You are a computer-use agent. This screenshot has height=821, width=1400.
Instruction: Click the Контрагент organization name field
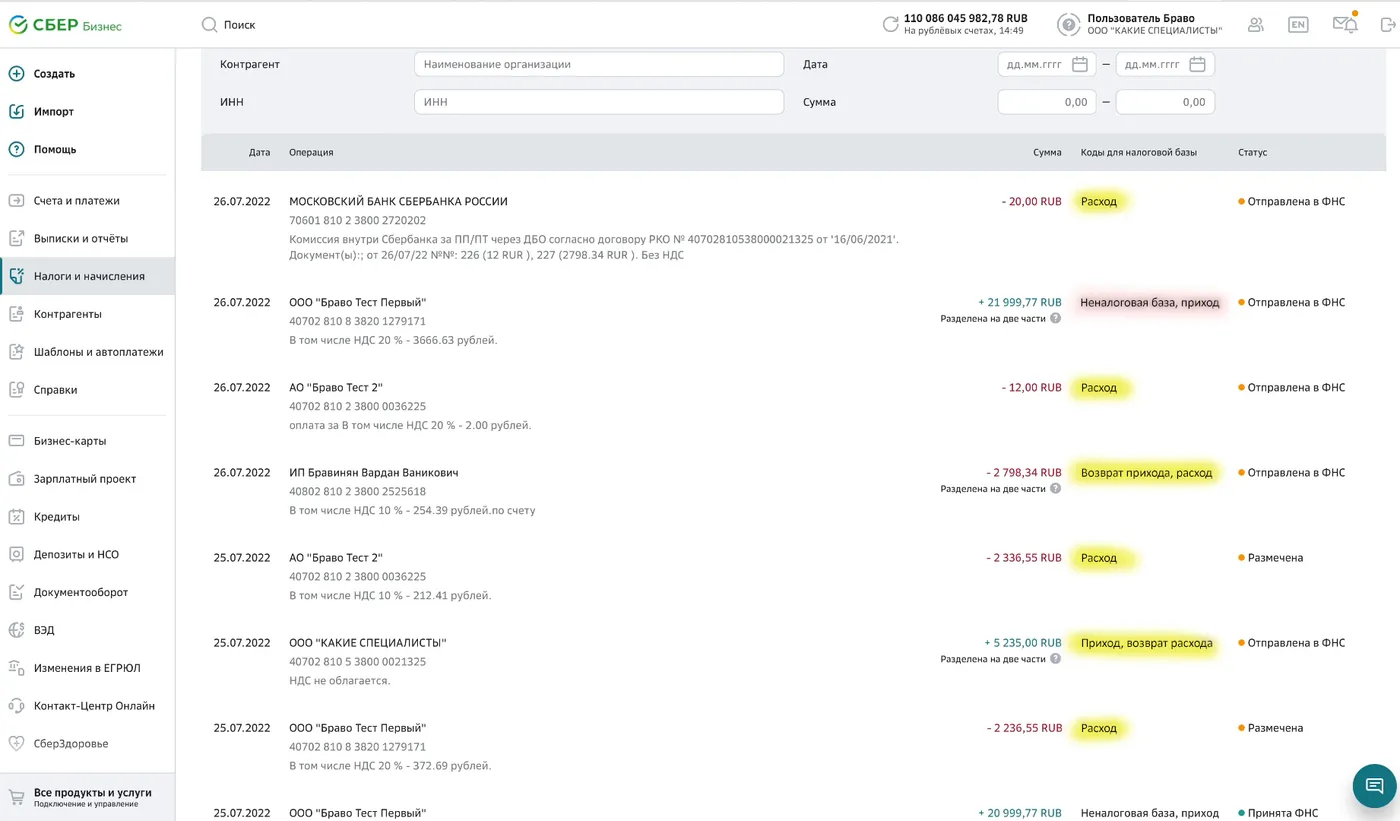599,64
